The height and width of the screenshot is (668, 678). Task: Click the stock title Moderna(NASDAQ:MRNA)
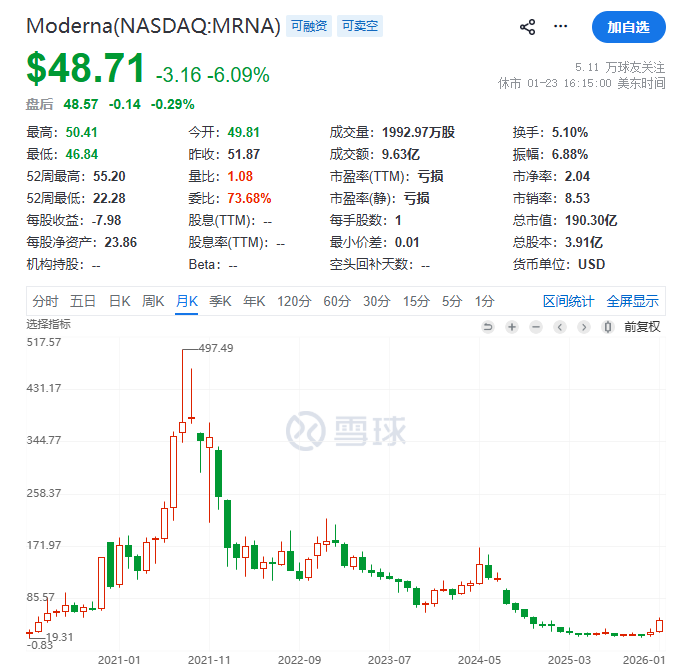click(154, 26)
